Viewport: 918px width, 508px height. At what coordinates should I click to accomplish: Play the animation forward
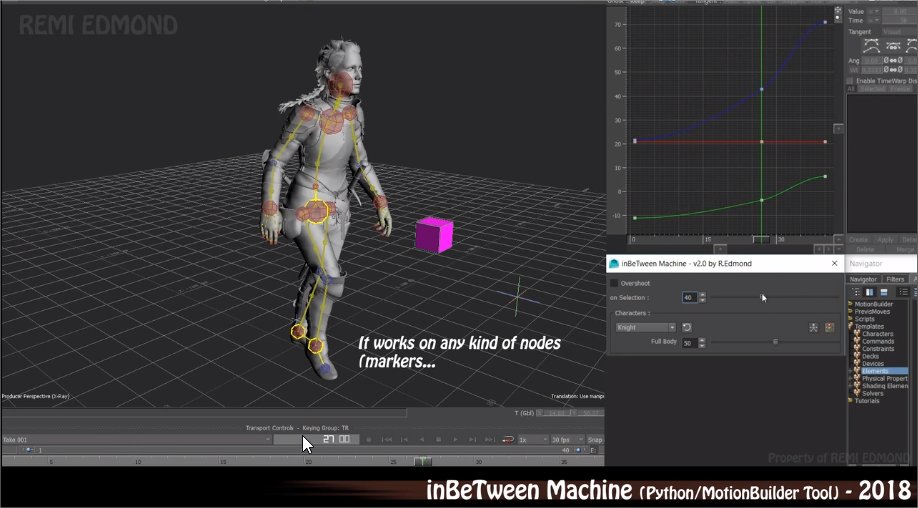click(455, 440)
